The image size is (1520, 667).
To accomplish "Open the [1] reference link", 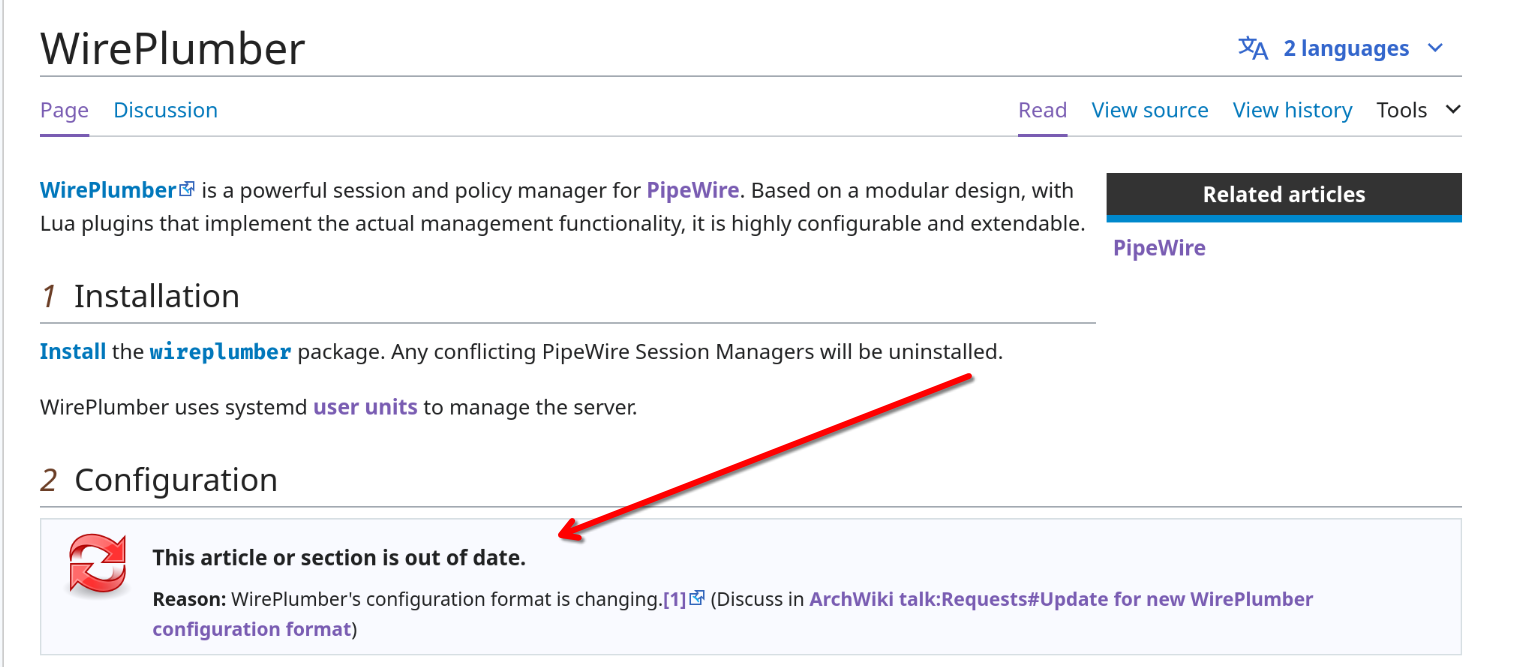I will [x=675, y=599].
